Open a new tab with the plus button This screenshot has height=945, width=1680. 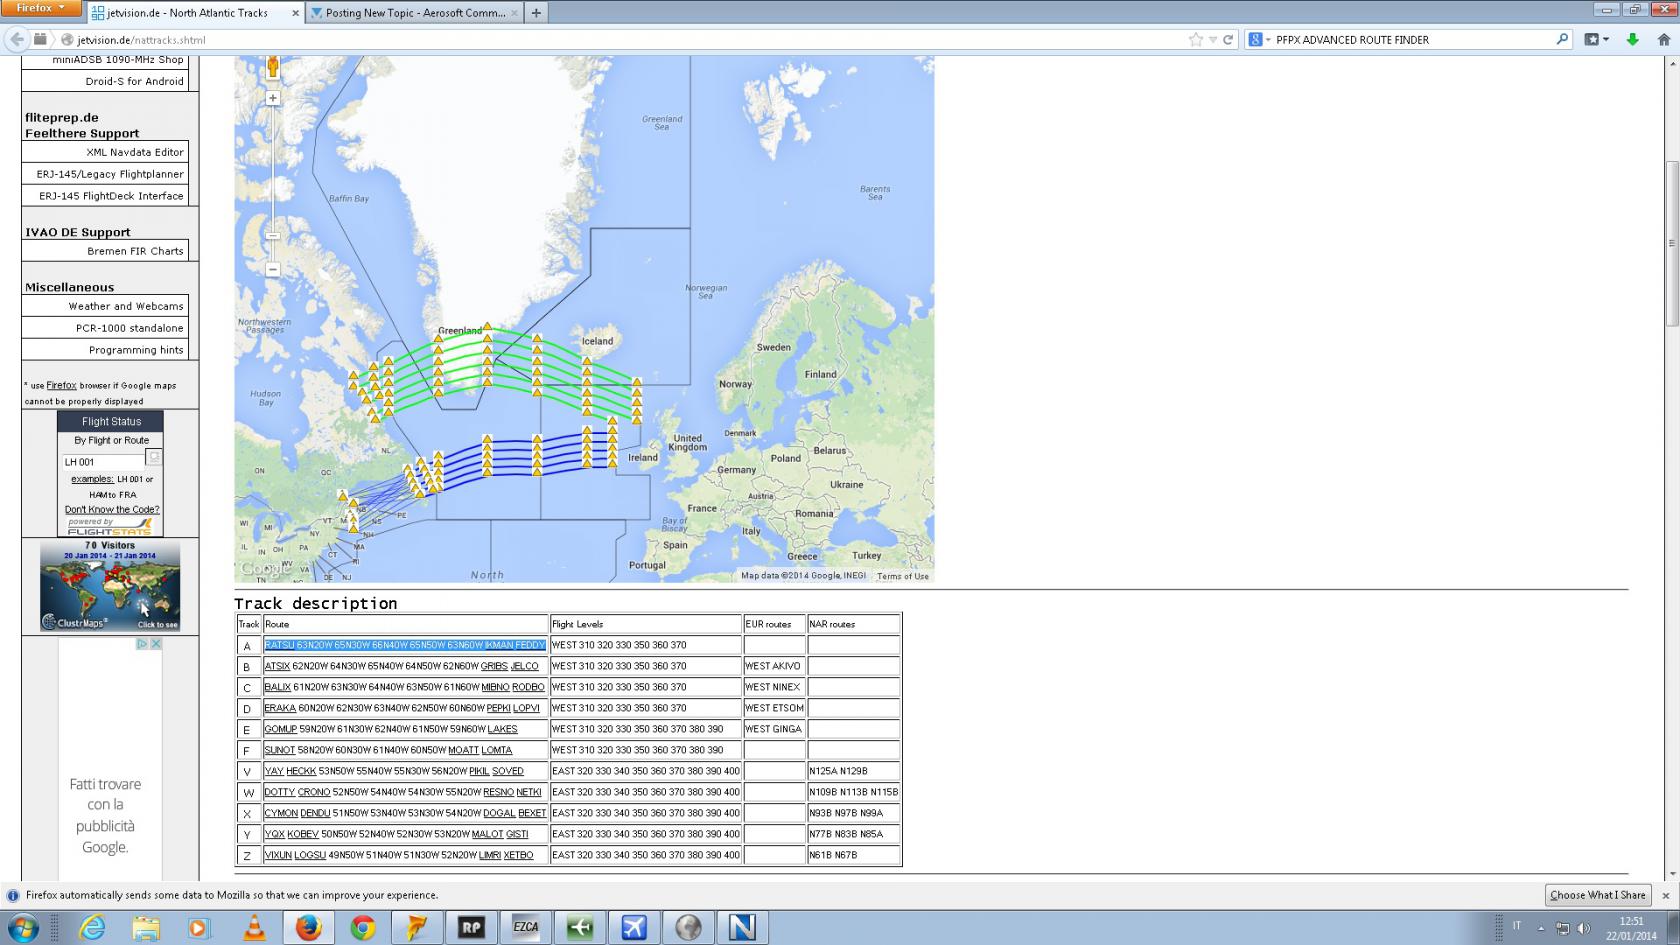pyautogui.click(x=536, y=13)
